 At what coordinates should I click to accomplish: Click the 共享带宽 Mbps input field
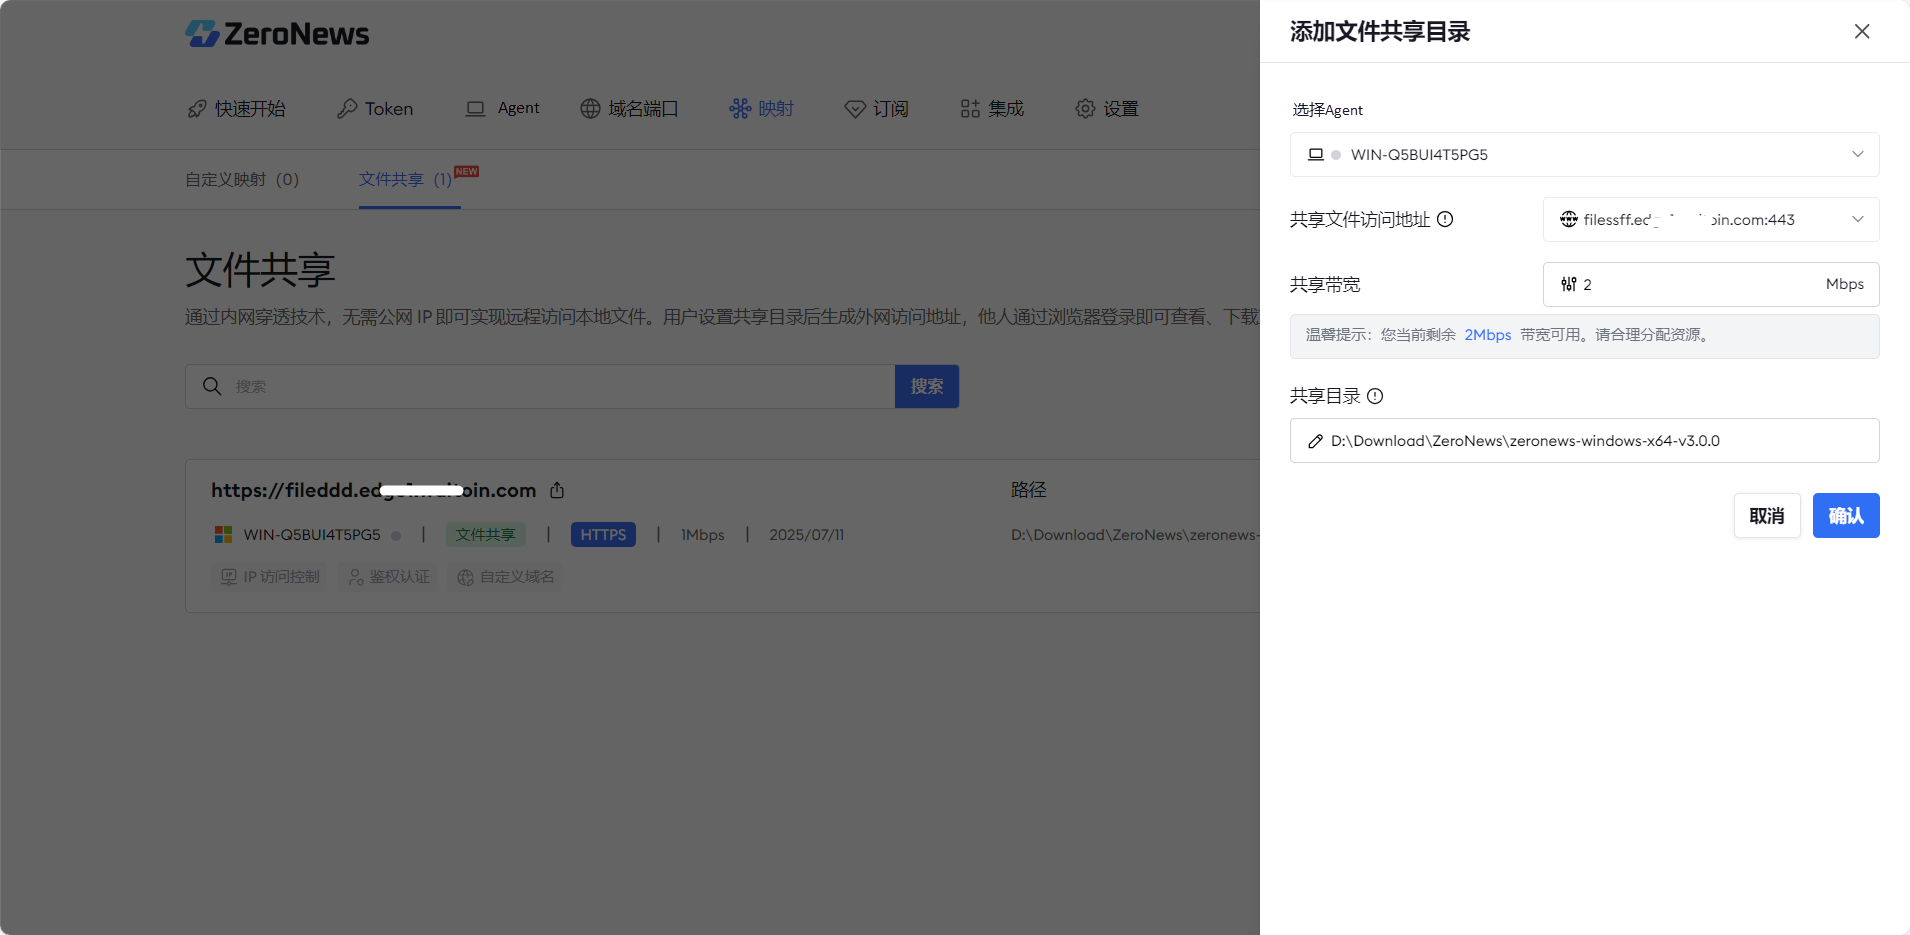click(1711, 284)
